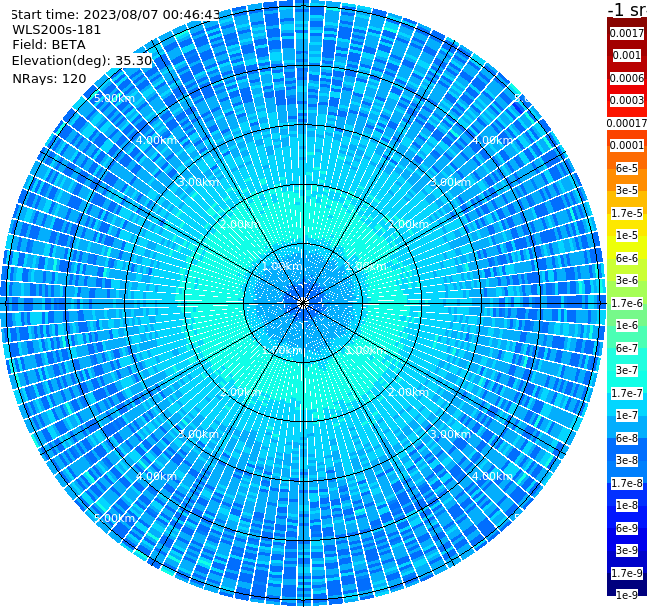Click the 0.001 colorbar label

627,55
